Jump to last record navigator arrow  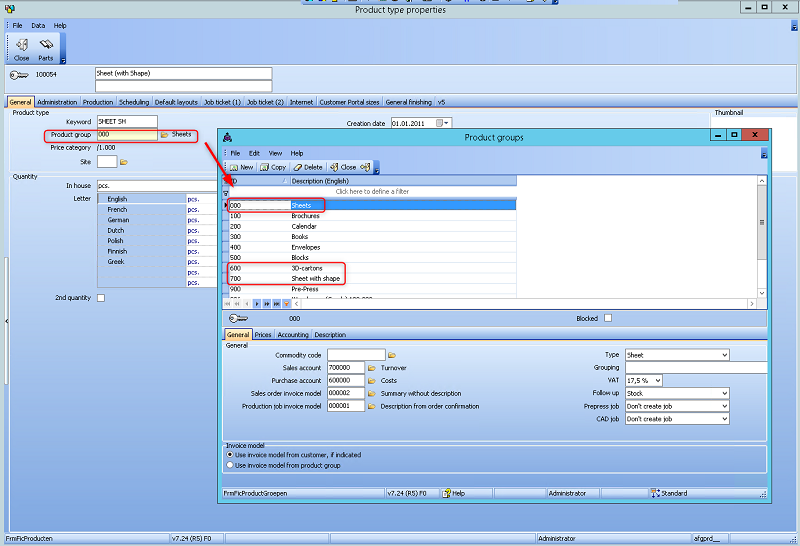pos(277,304)
